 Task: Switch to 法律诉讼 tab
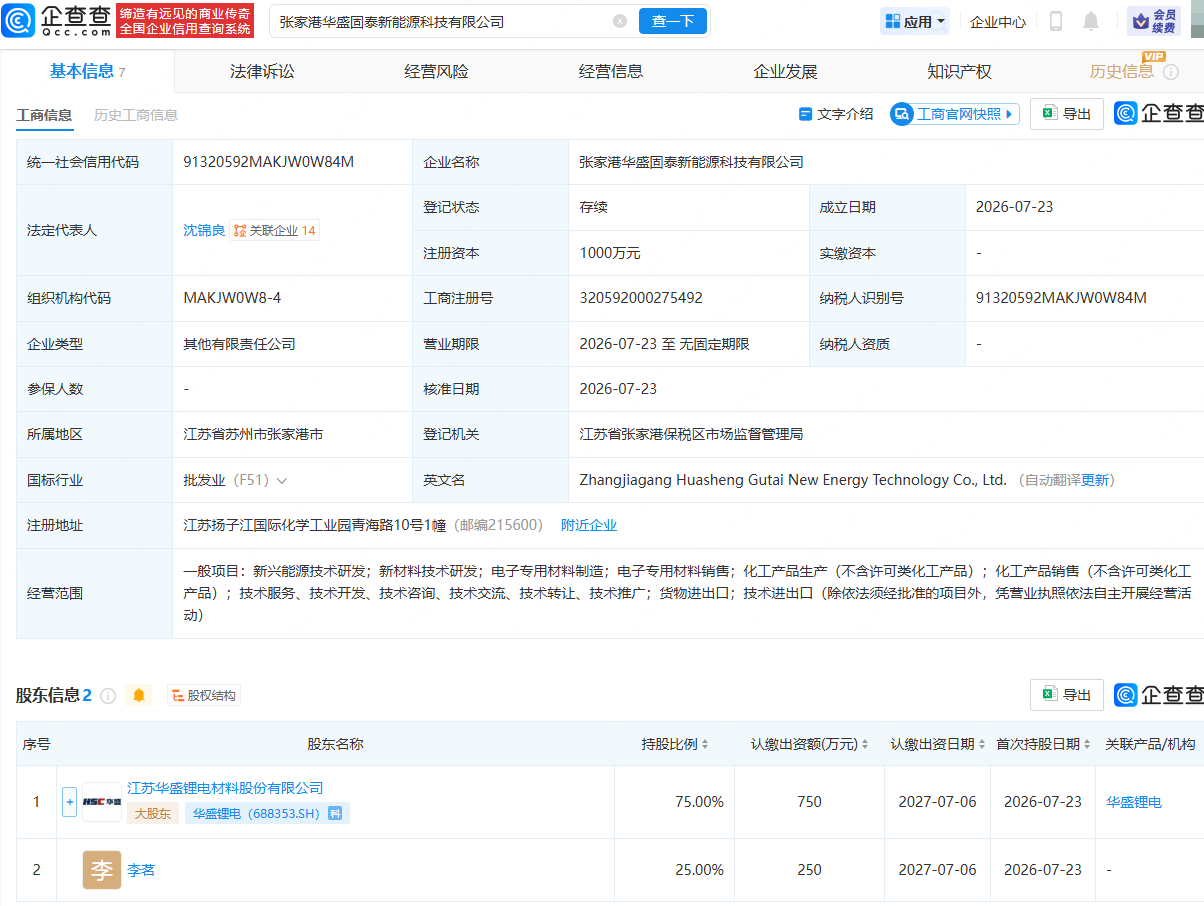coord(262,71)
